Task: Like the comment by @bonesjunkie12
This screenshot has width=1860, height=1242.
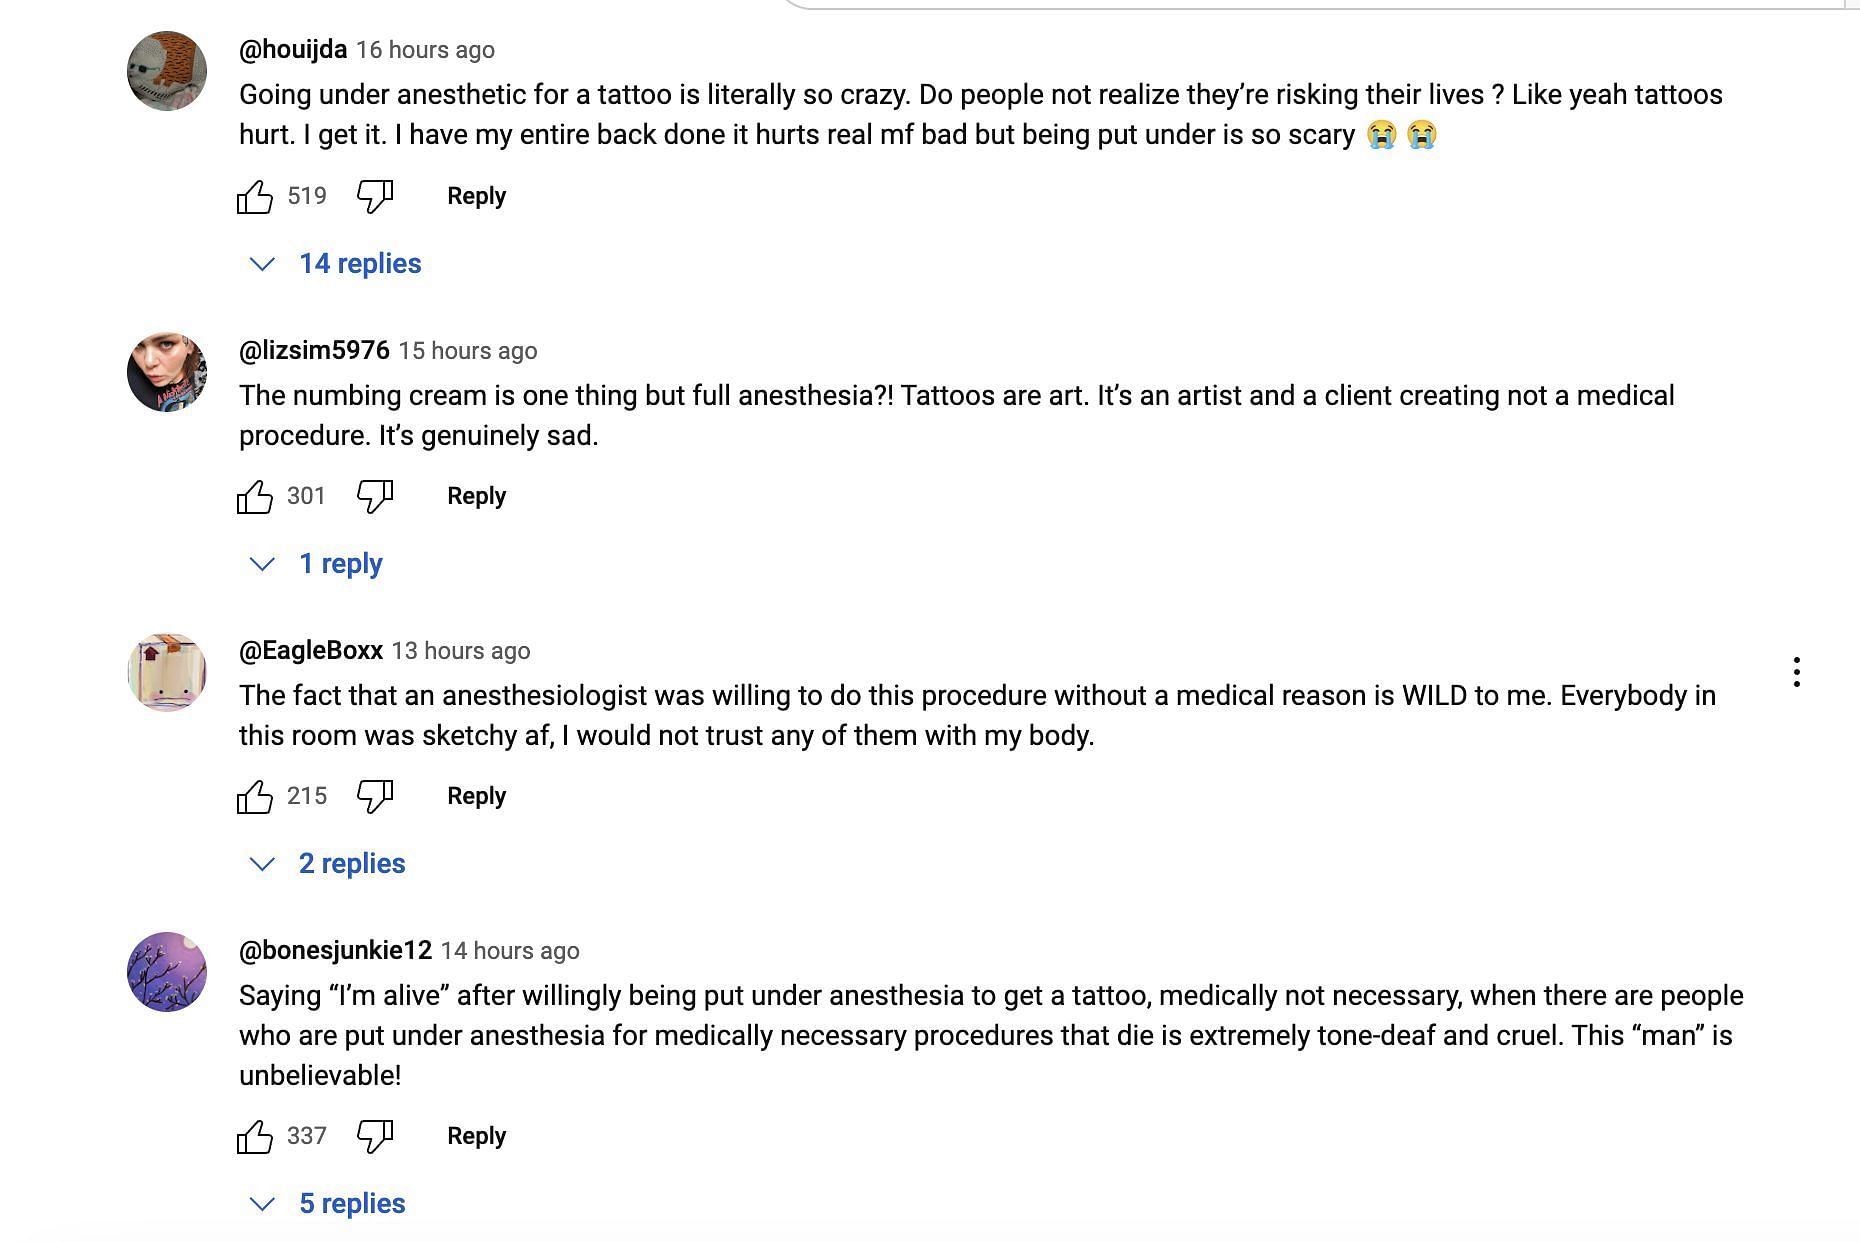Action: click(255, 1136)
